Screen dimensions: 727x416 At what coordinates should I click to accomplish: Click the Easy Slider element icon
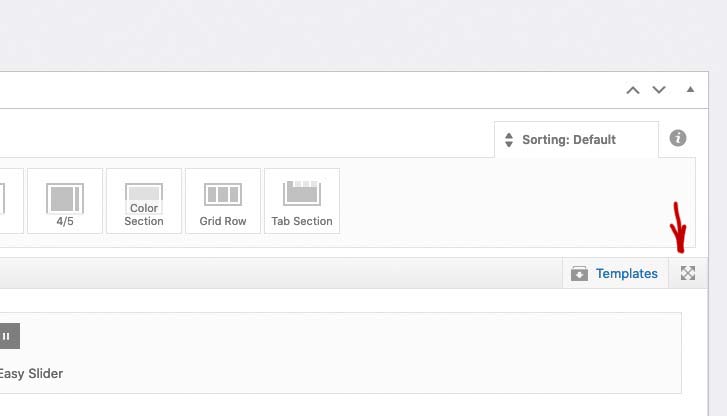(x=9, y=336)
